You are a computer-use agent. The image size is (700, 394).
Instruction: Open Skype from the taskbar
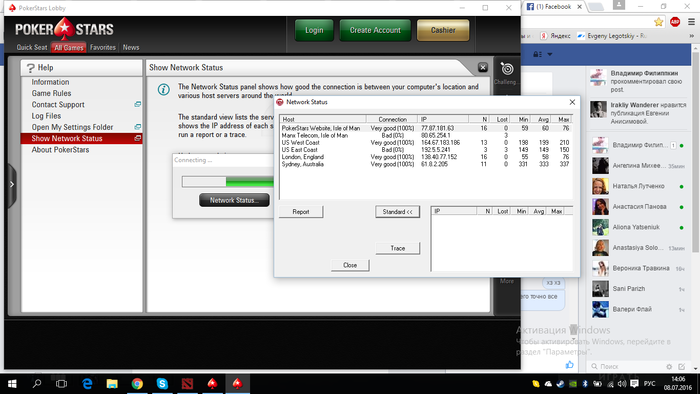pos(162,383)
